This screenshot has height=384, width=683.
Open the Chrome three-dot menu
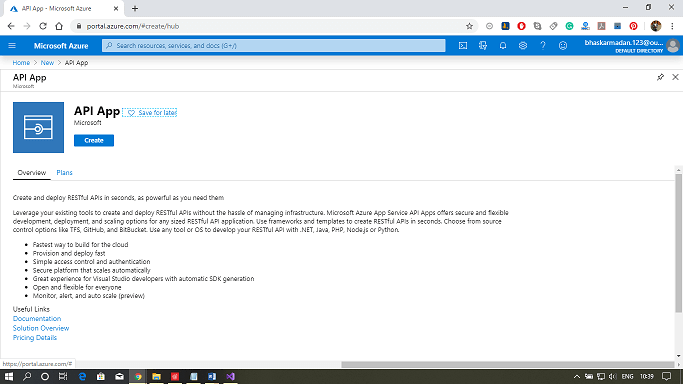(672, 26)
